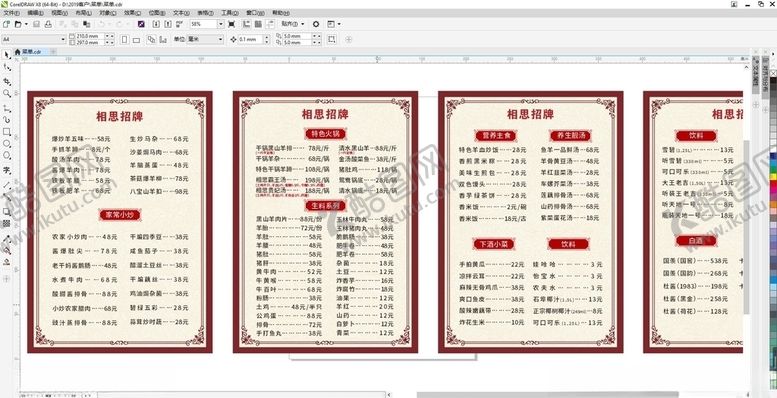Select the Pick tool

[6, 54]
